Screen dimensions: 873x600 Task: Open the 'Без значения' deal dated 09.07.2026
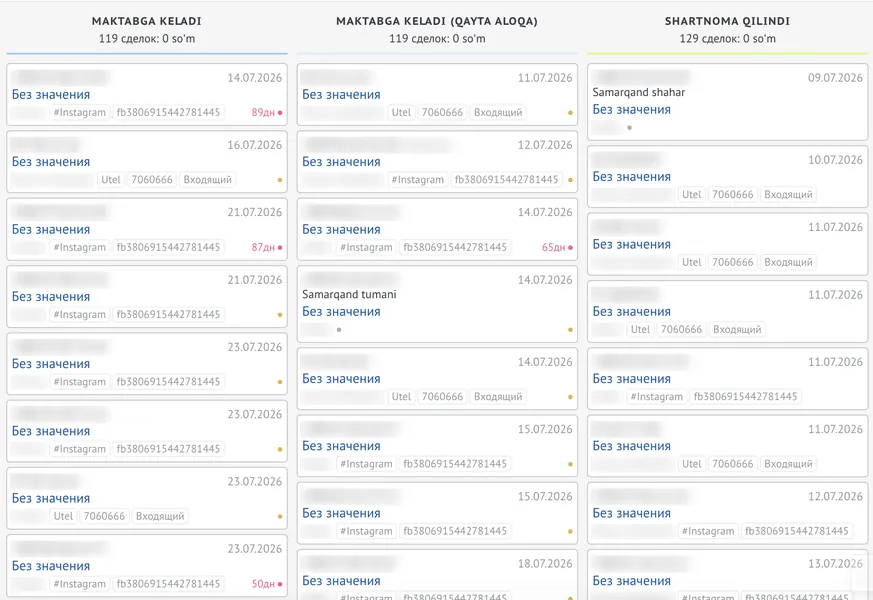[631, 110]
